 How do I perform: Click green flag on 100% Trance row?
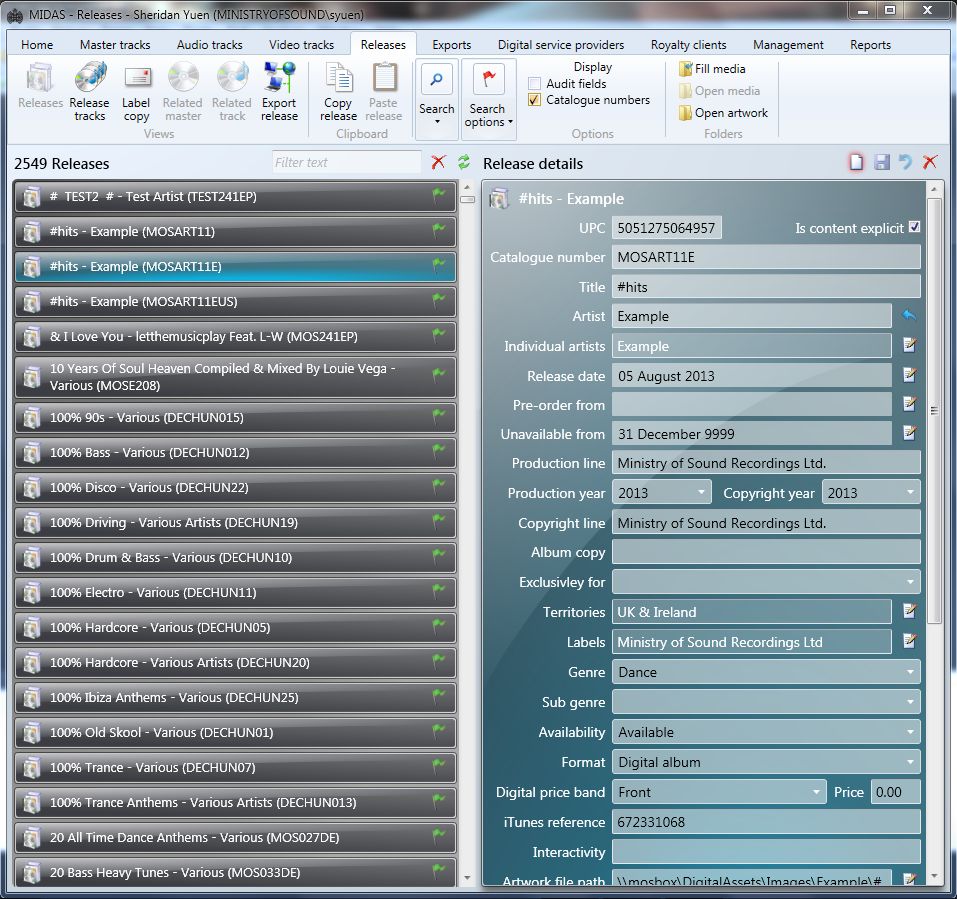(438, 765)
